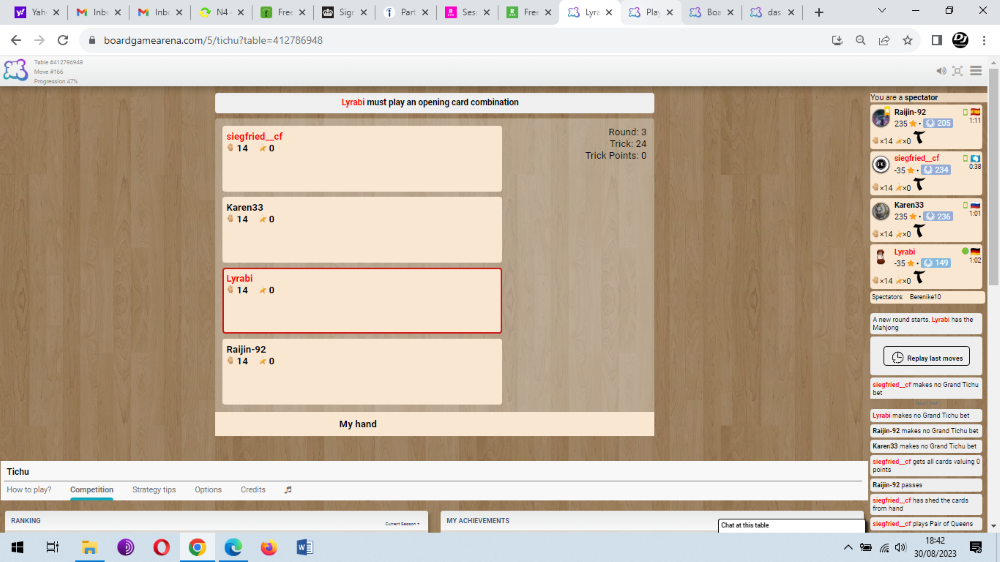The width and height of the screenshot is (1000, 562).
Task: Click the music note icon tab
Action: point(288,490)
